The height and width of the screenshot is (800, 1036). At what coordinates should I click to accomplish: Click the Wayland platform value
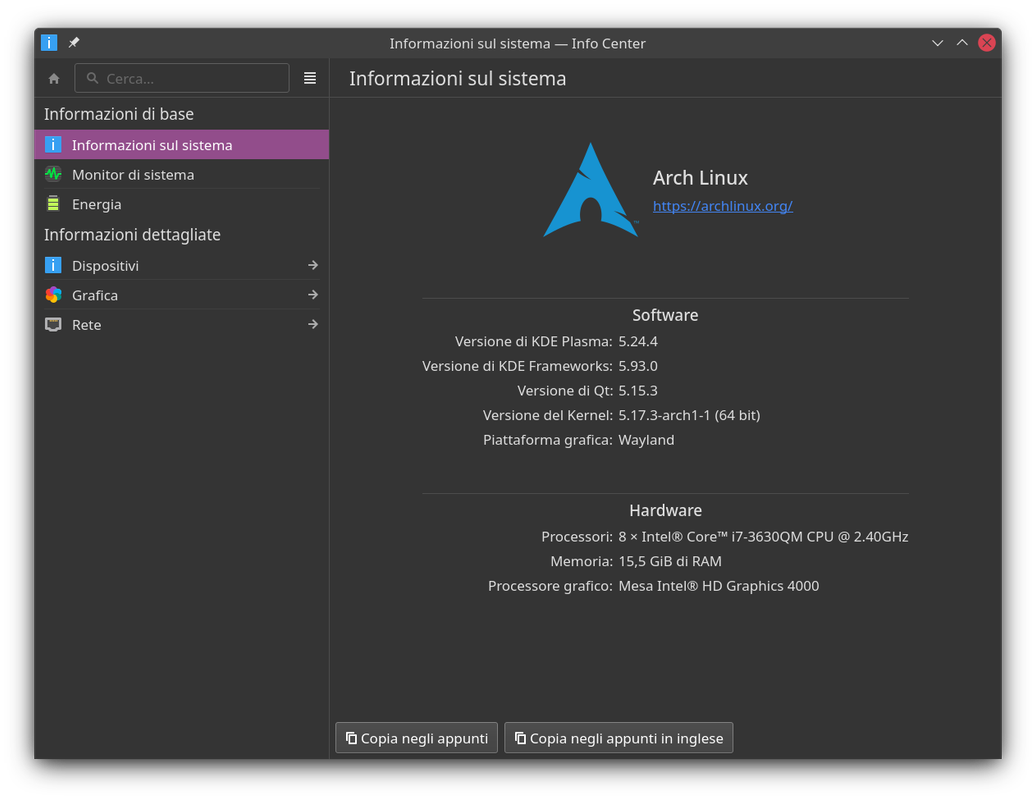(646, 440)
